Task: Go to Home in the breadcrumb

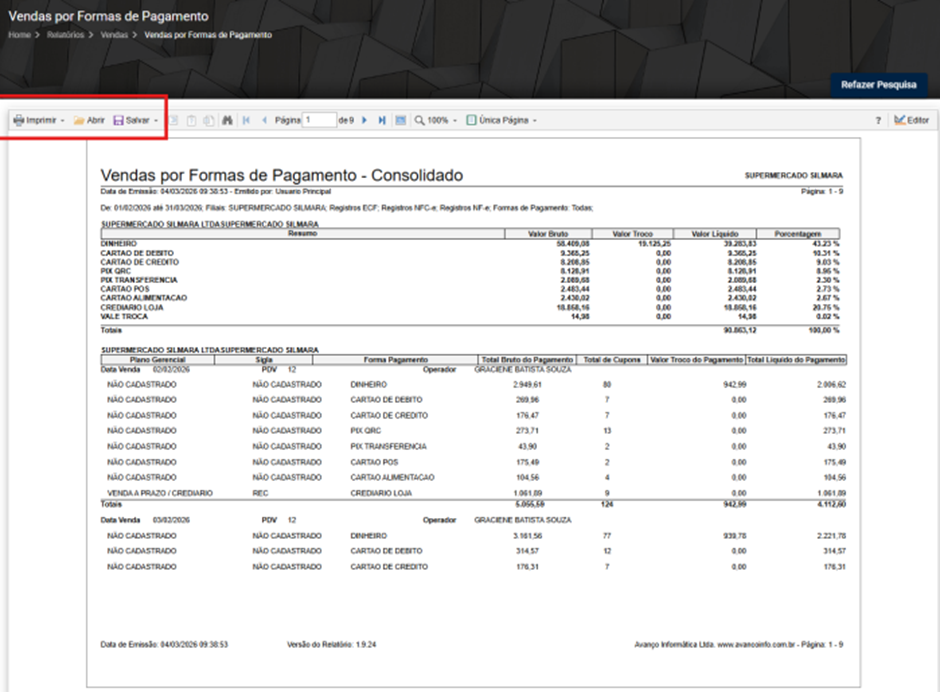Action: coord(19,35)
